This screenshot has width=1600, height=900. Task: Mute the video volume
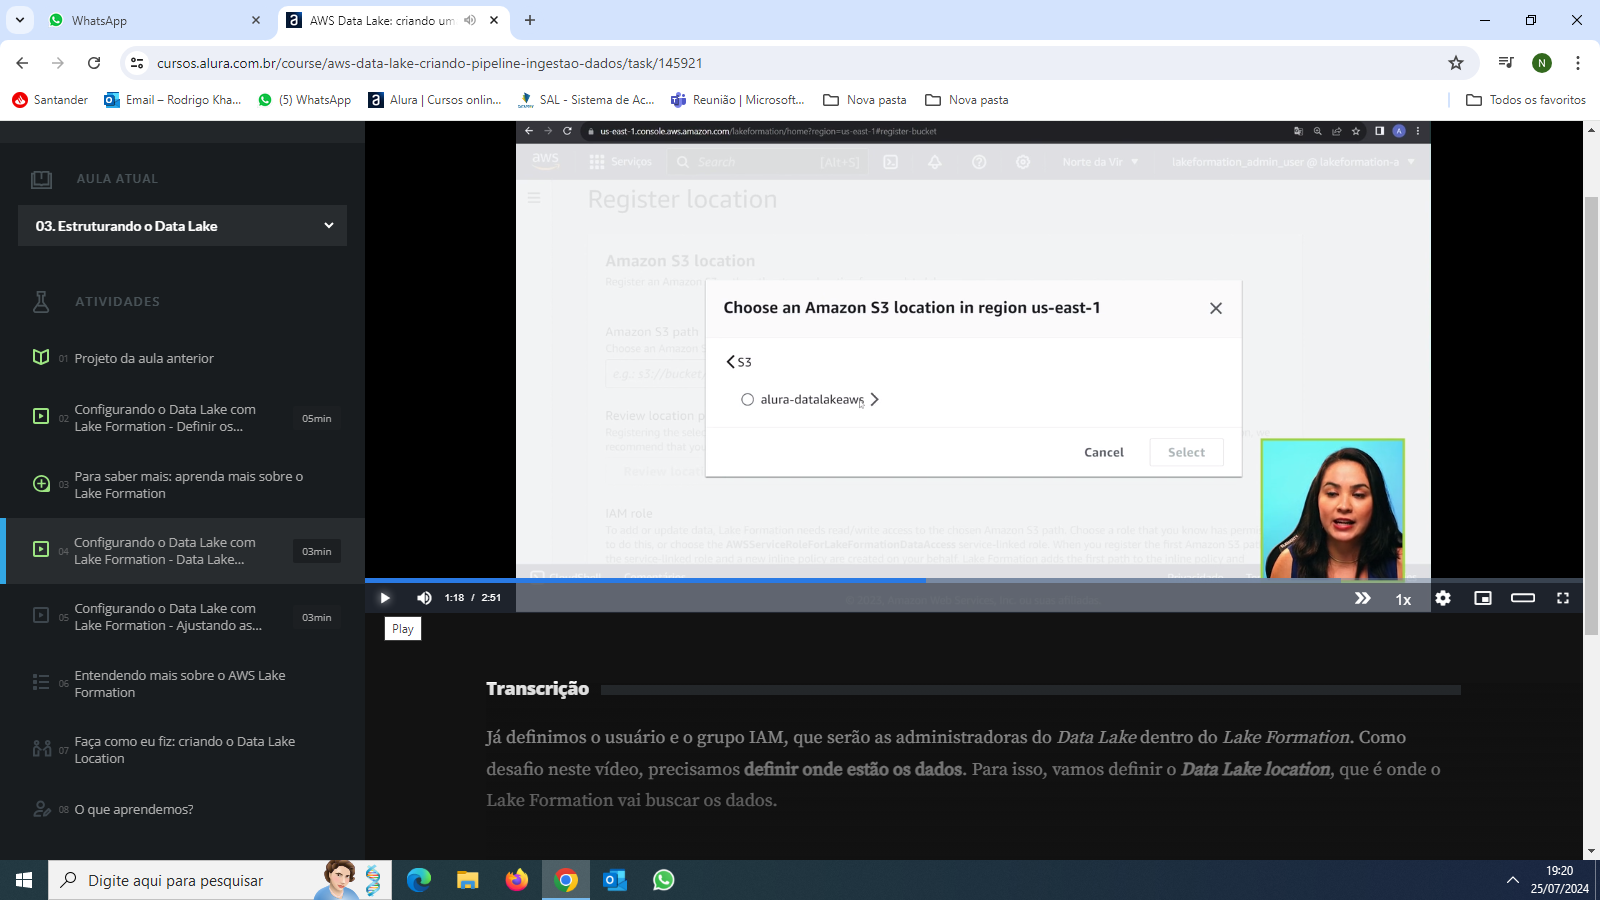coord(424,598)
